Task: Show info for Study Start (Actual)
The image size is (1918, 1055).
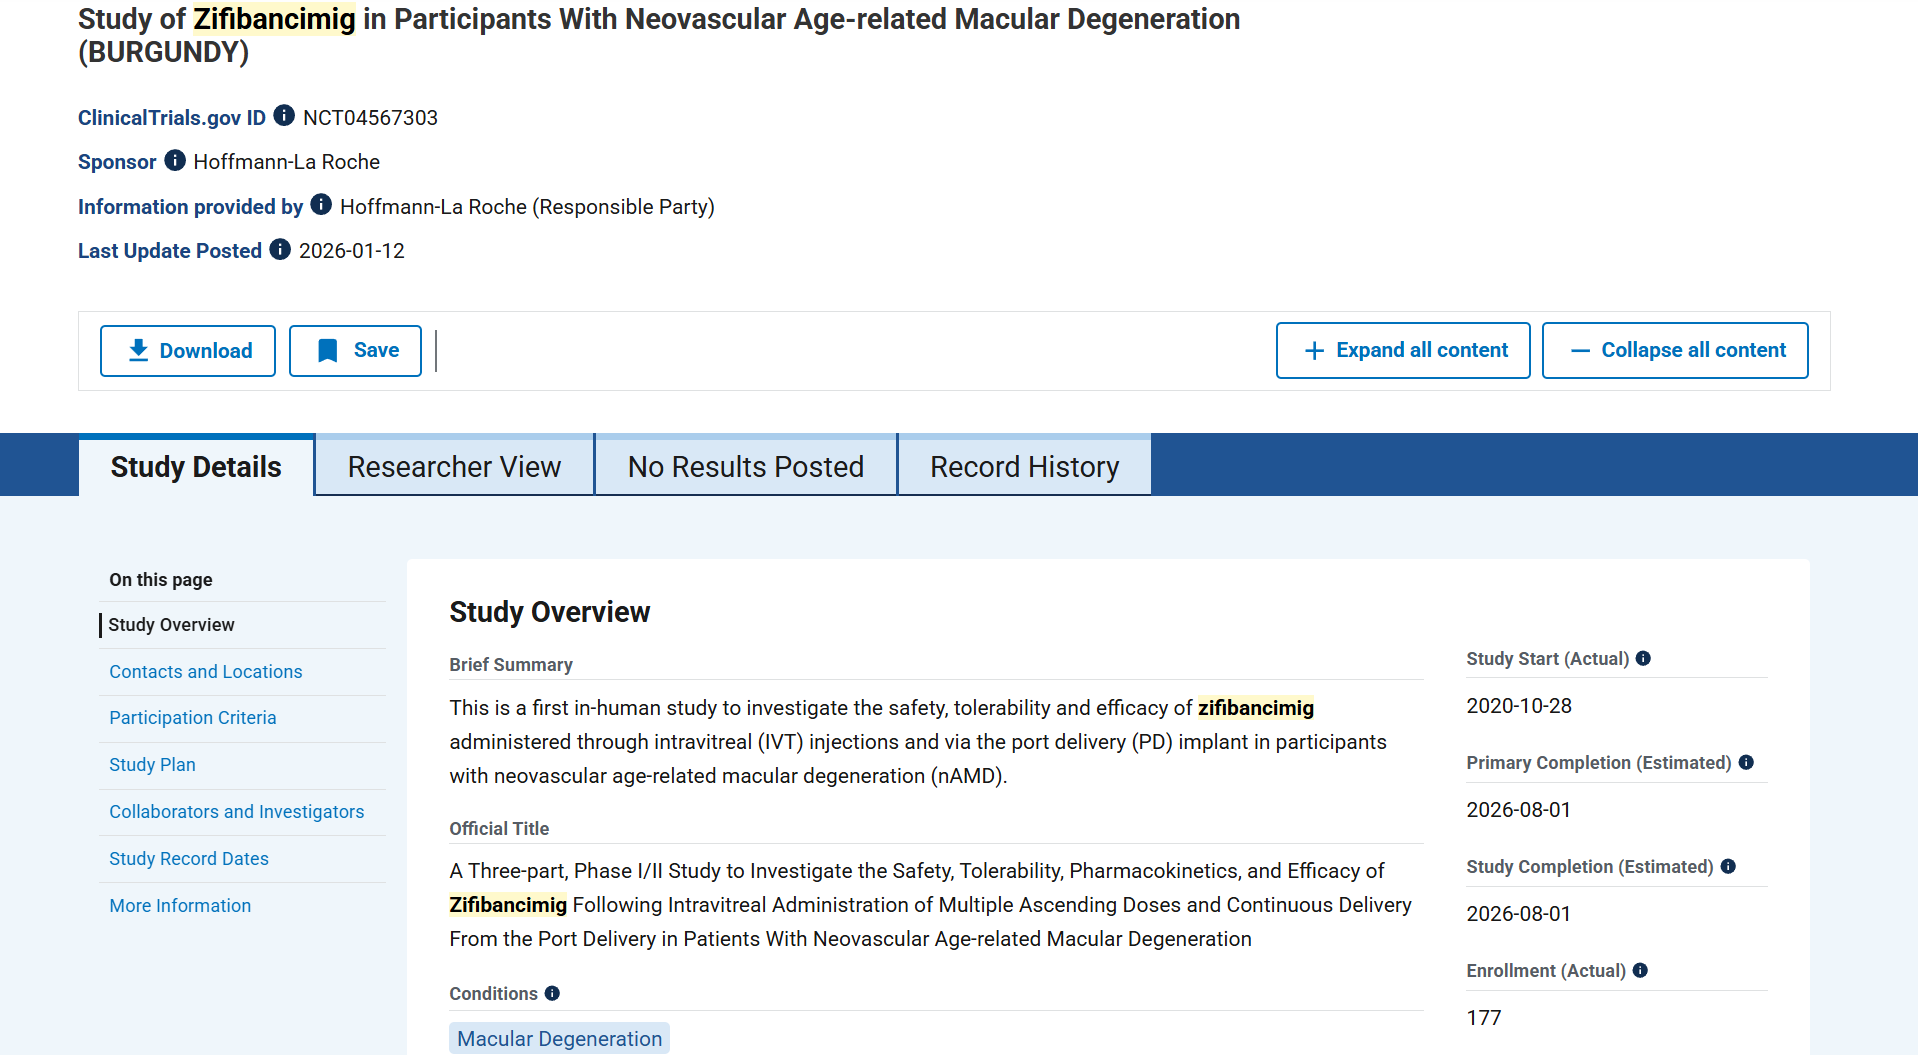Action: point(1643,658)
